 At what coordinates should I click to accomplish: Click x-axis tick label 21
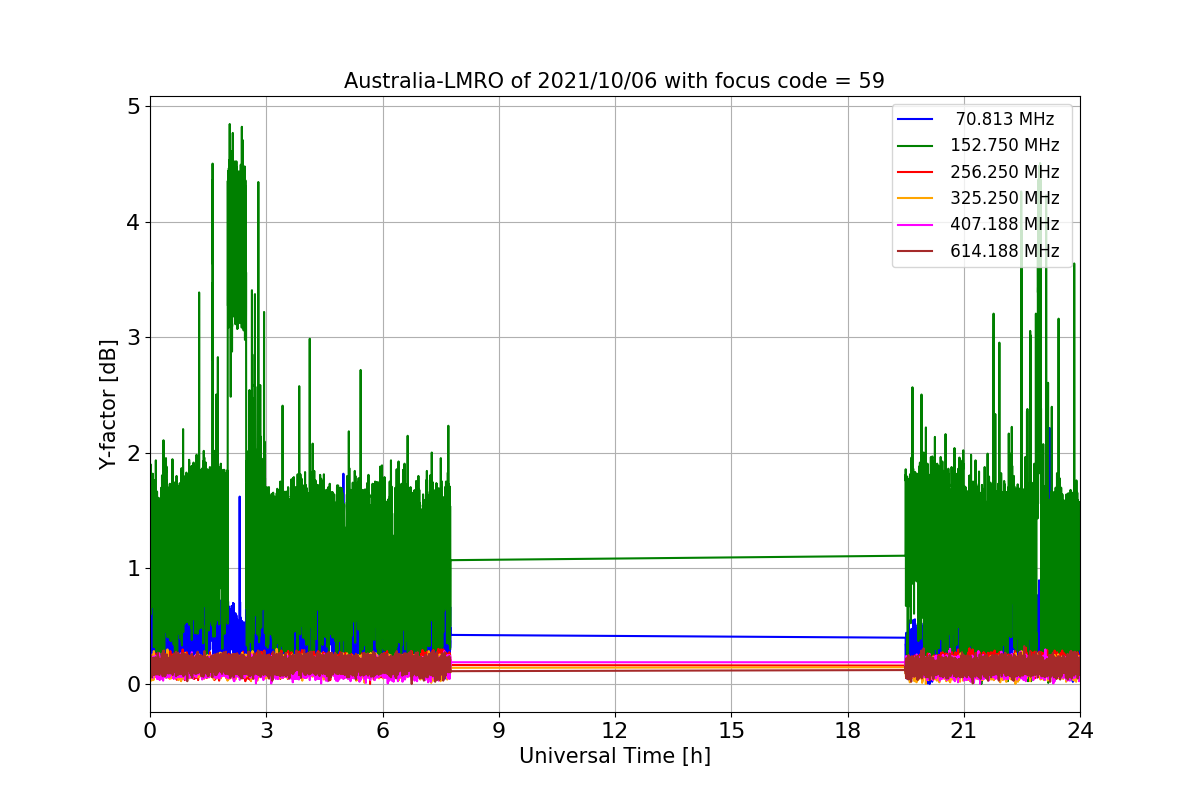[963, 730]
